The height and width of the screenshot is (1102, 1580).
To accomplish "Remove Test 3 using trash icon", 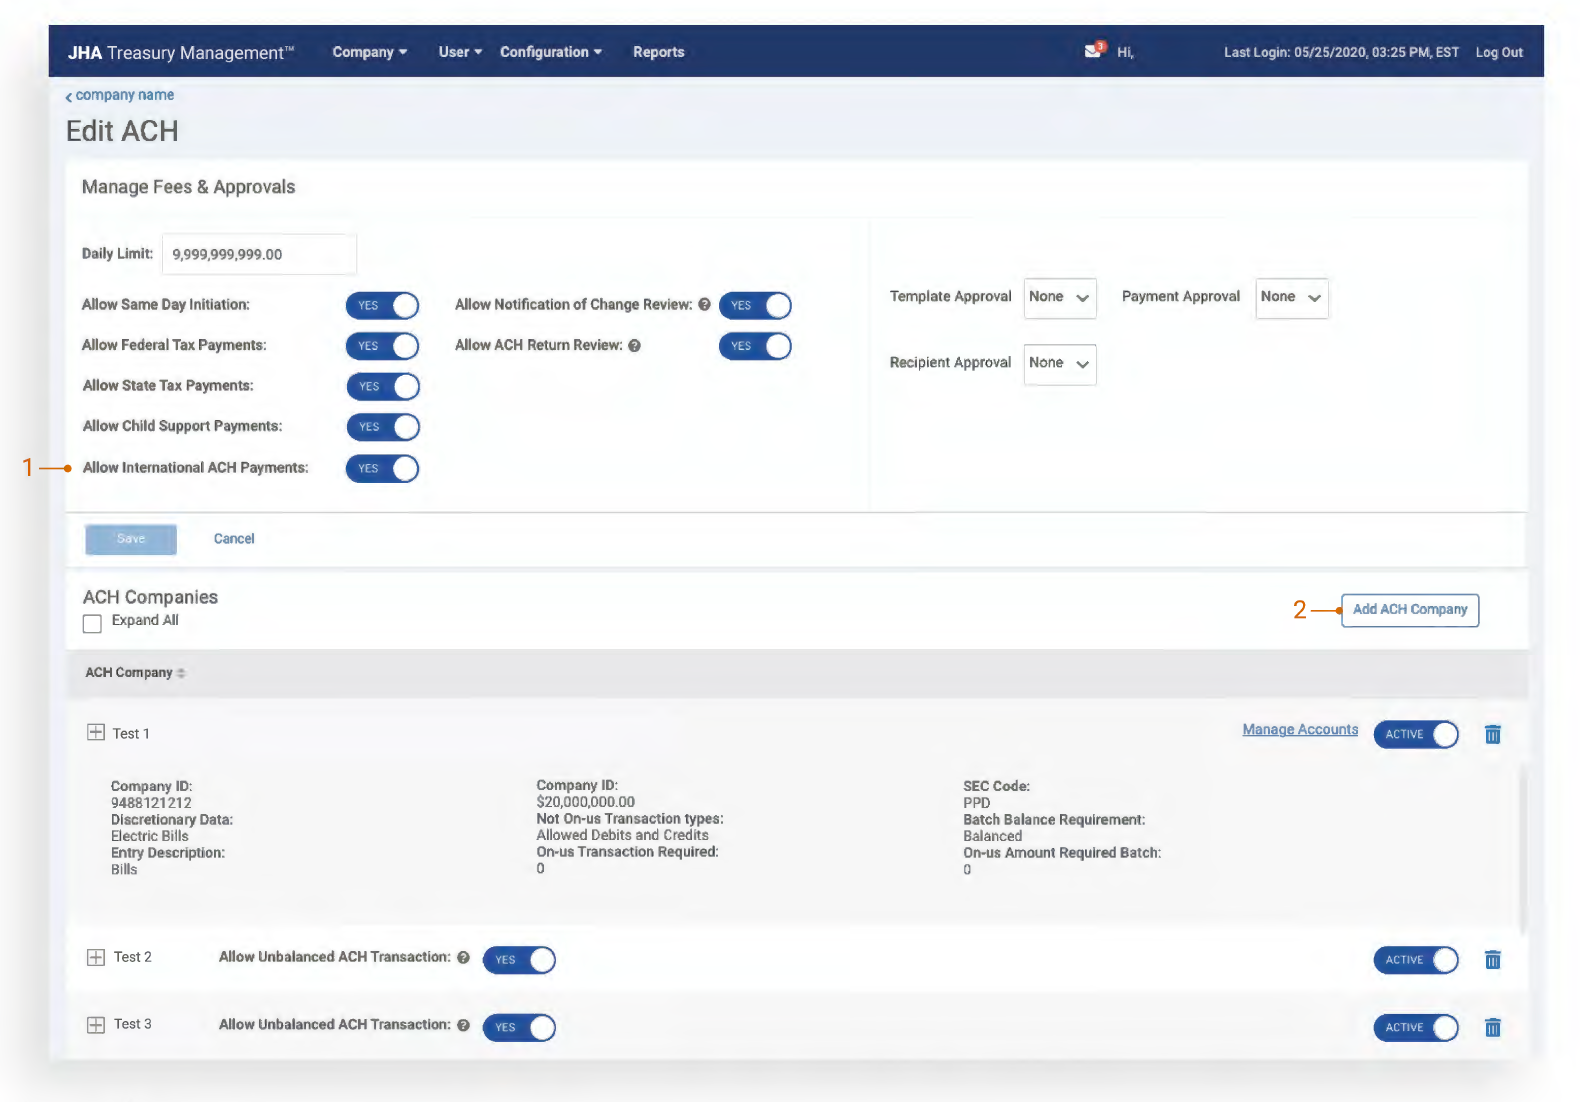I will (1492, 1028).
